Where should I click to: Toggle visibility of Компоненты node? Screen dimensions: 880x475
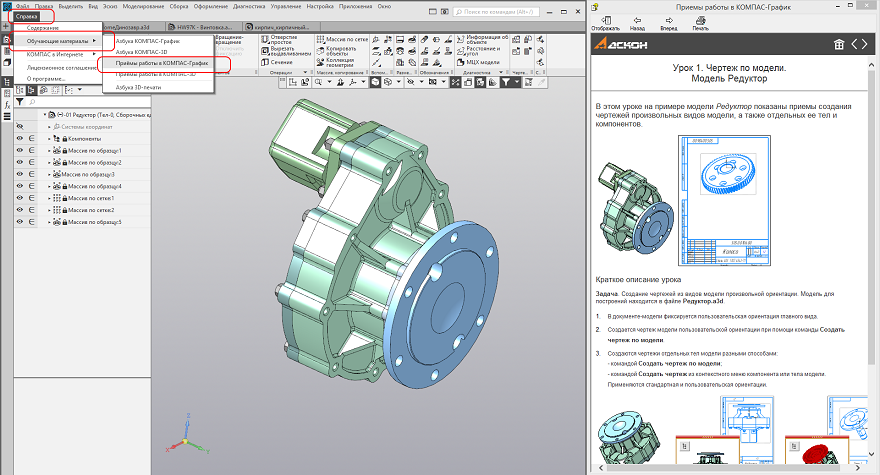tap(20, 138)
